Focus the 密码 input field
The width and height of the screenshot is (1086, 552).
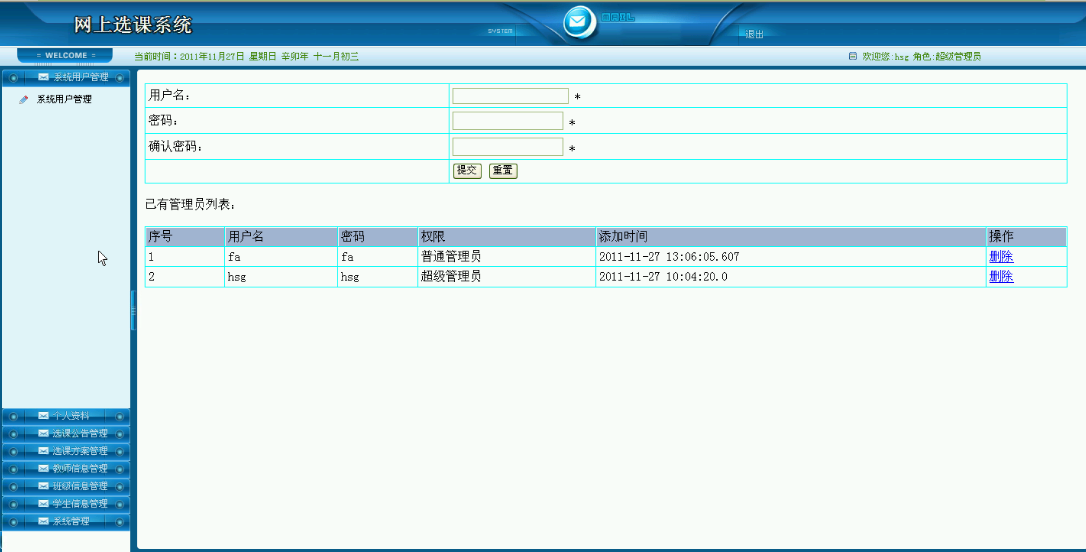click(508, 121)
